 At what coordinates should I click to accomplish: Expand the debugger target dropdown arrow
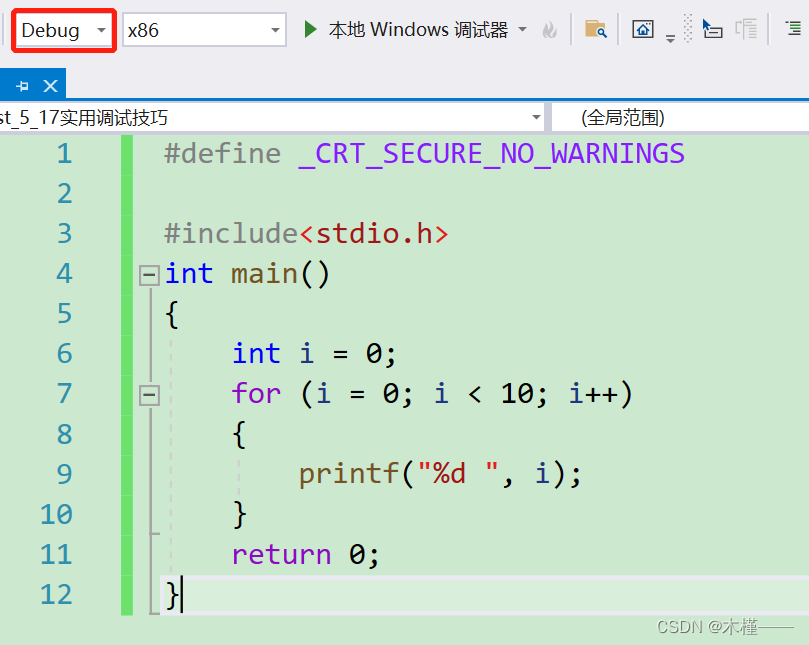pos(523,29)
